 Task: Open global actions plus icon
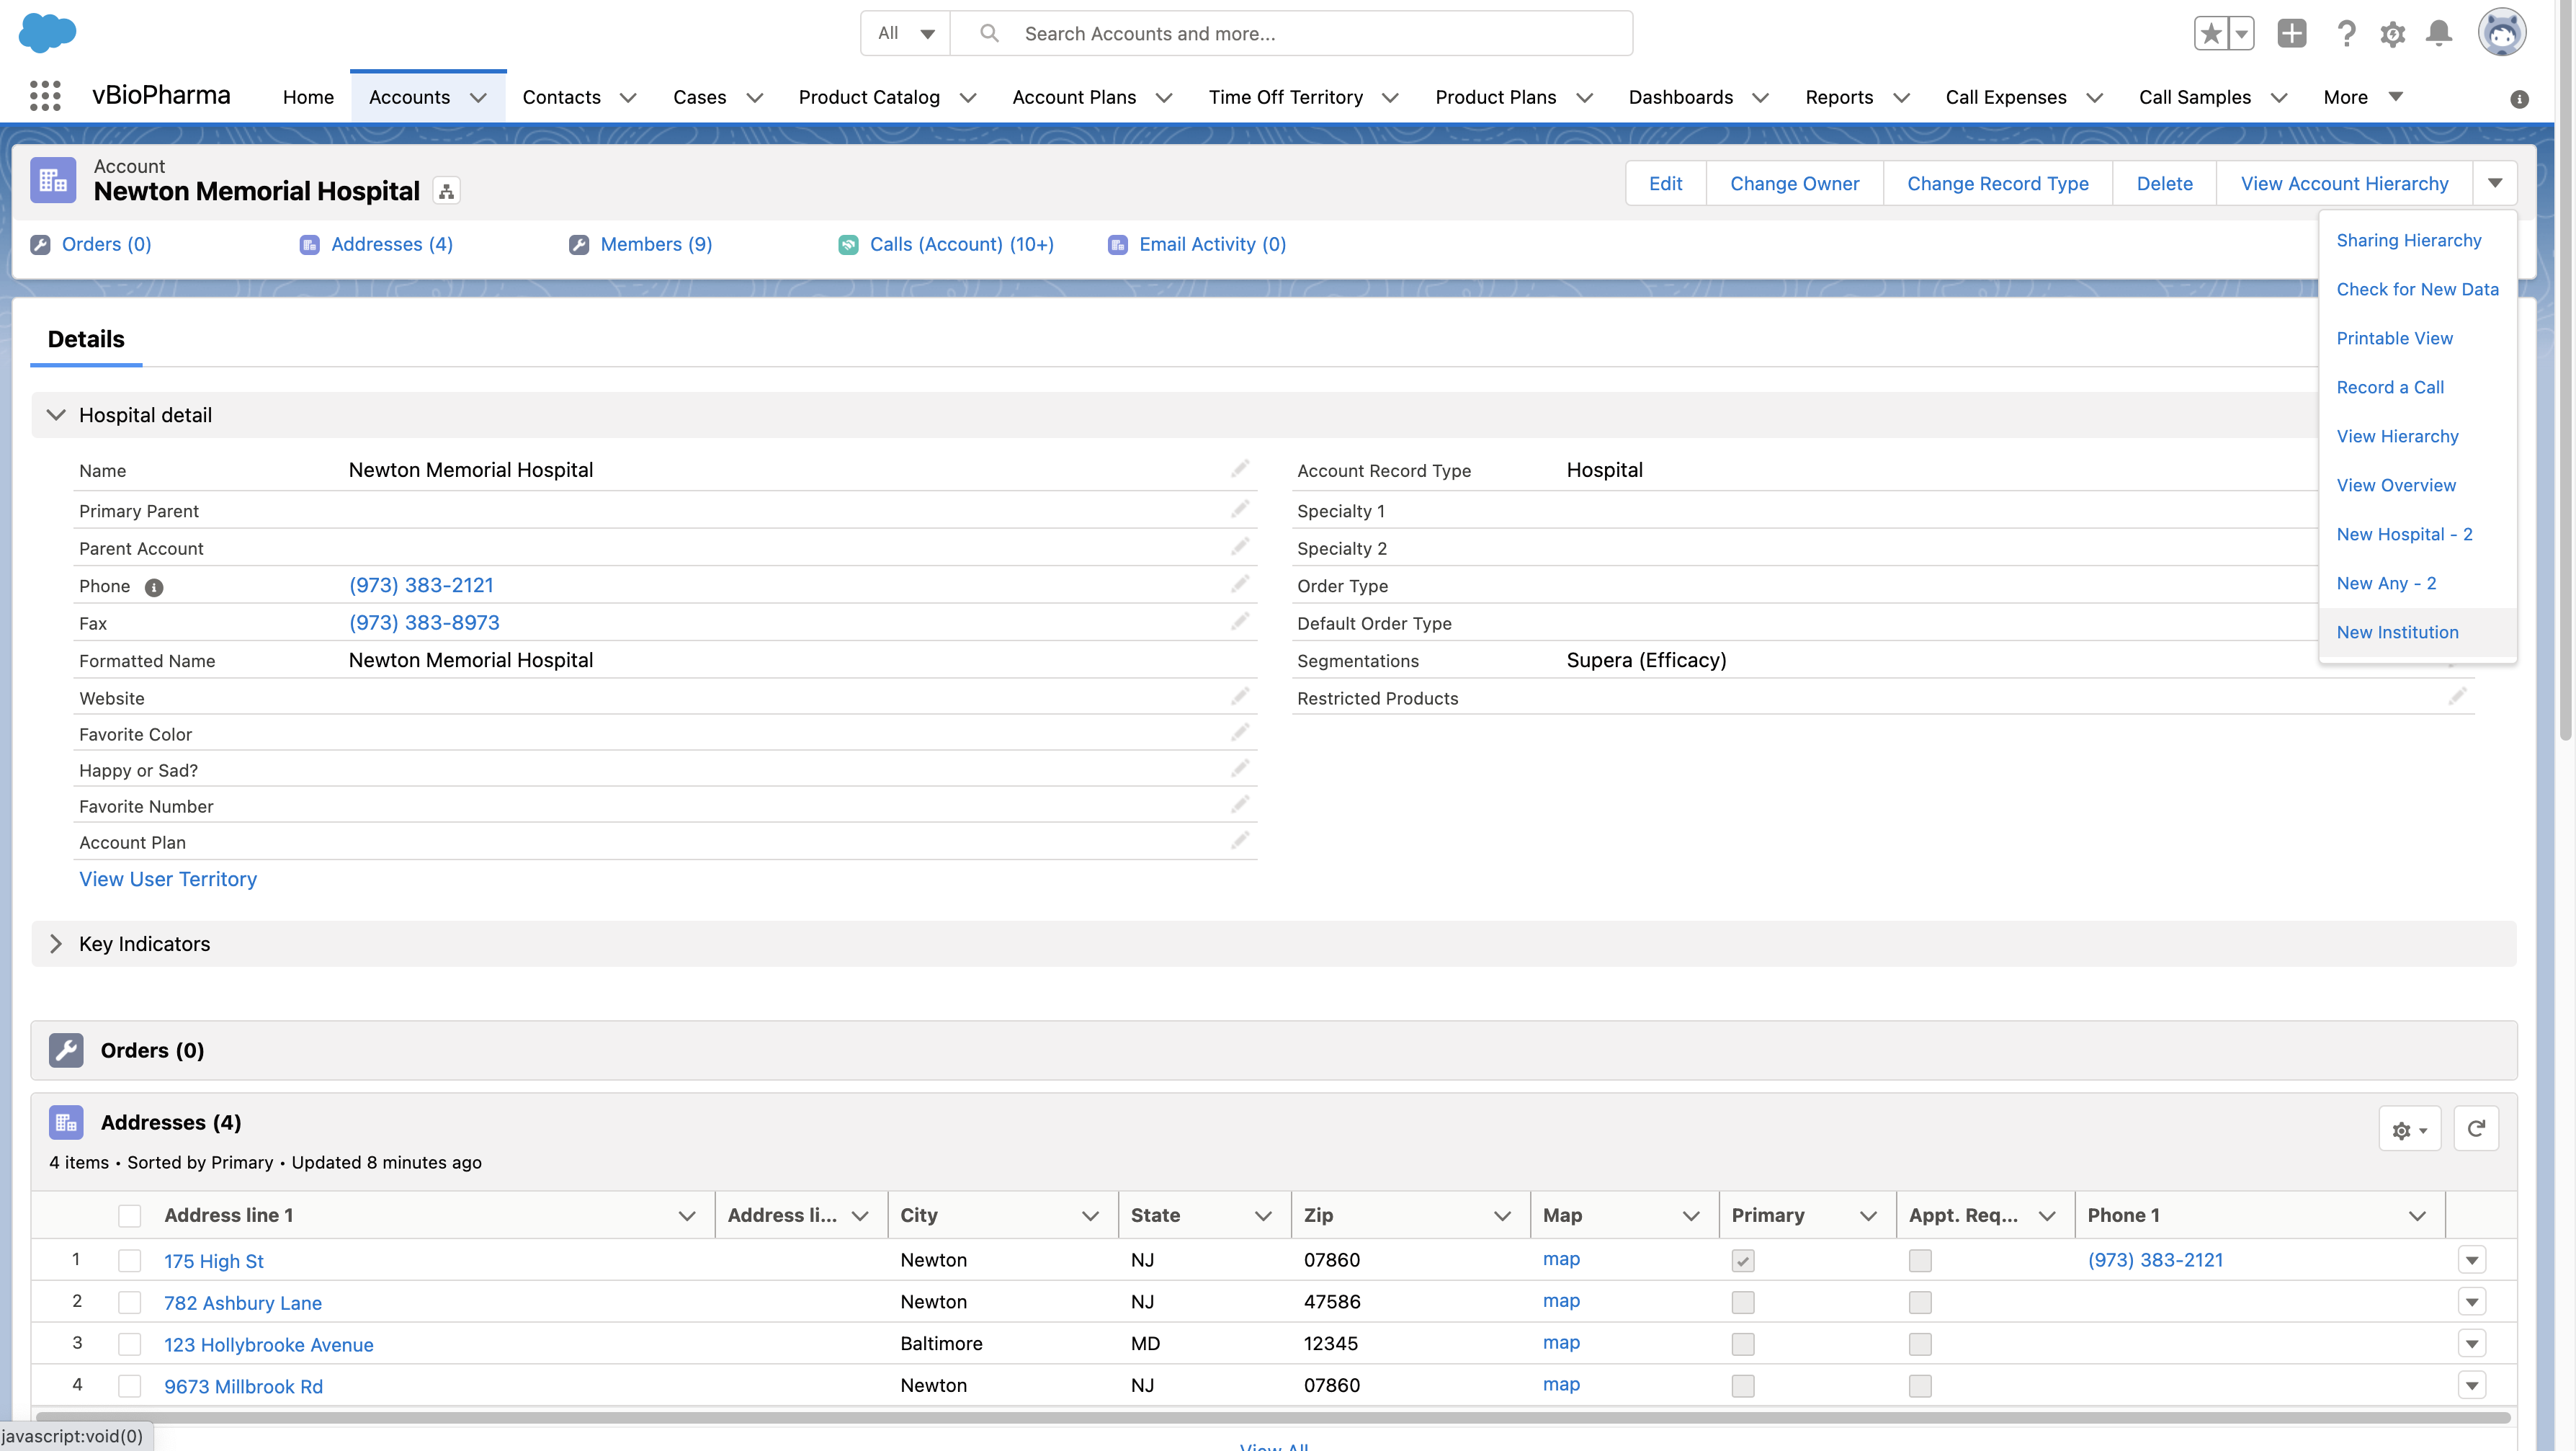point(2291,33)
